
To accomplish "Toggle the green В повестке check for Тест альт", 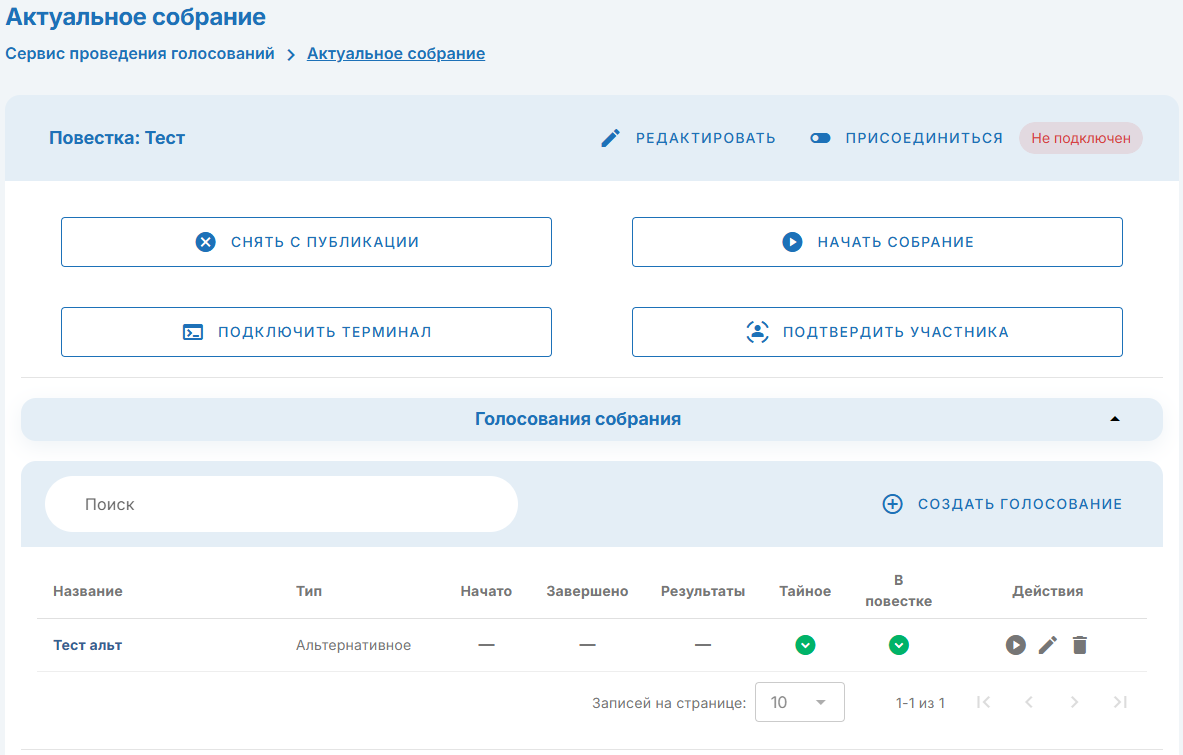I will tap(899, 645).
